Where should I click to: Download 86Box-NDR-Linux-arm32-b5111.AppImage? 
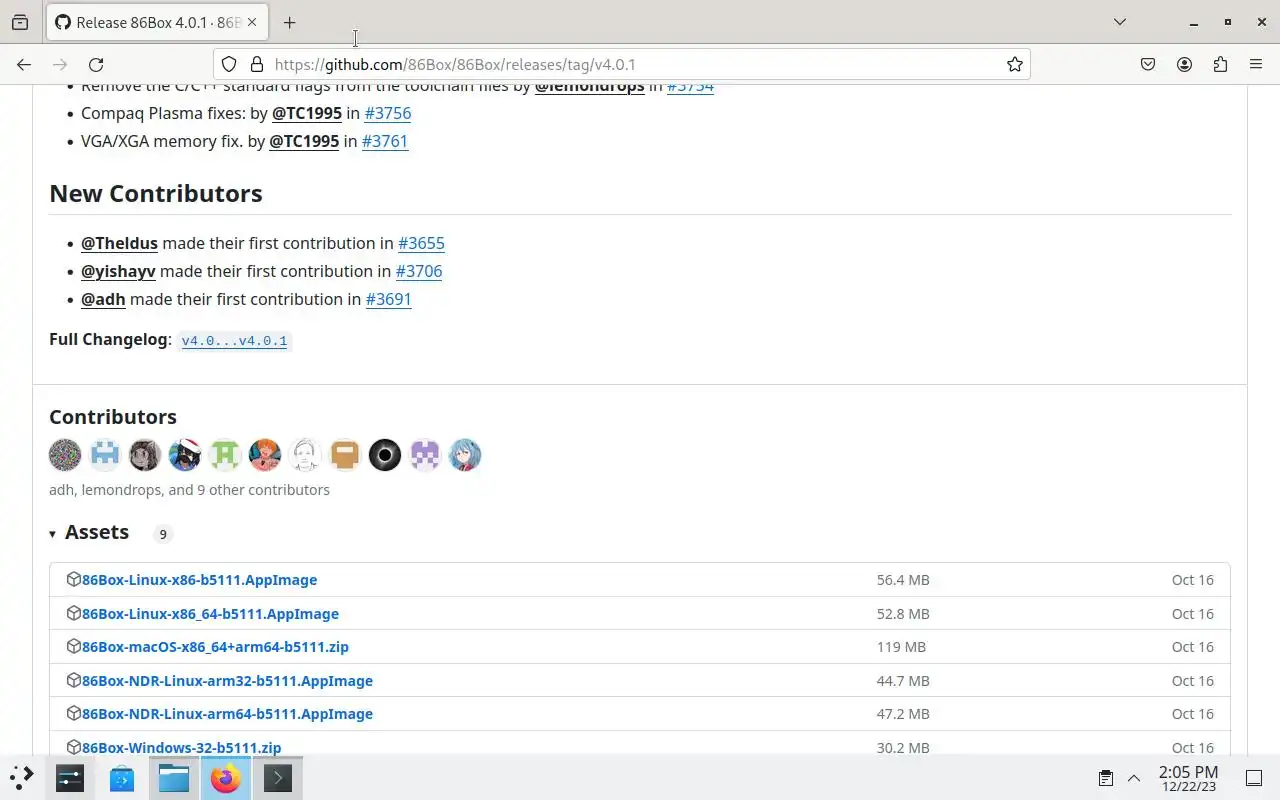click(x=227, y=681)
